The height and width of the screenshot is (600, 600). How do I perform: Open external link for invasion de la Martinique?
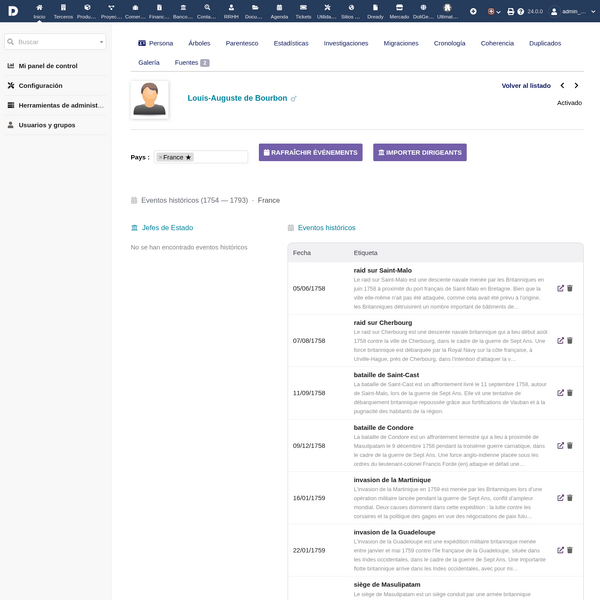560,498
